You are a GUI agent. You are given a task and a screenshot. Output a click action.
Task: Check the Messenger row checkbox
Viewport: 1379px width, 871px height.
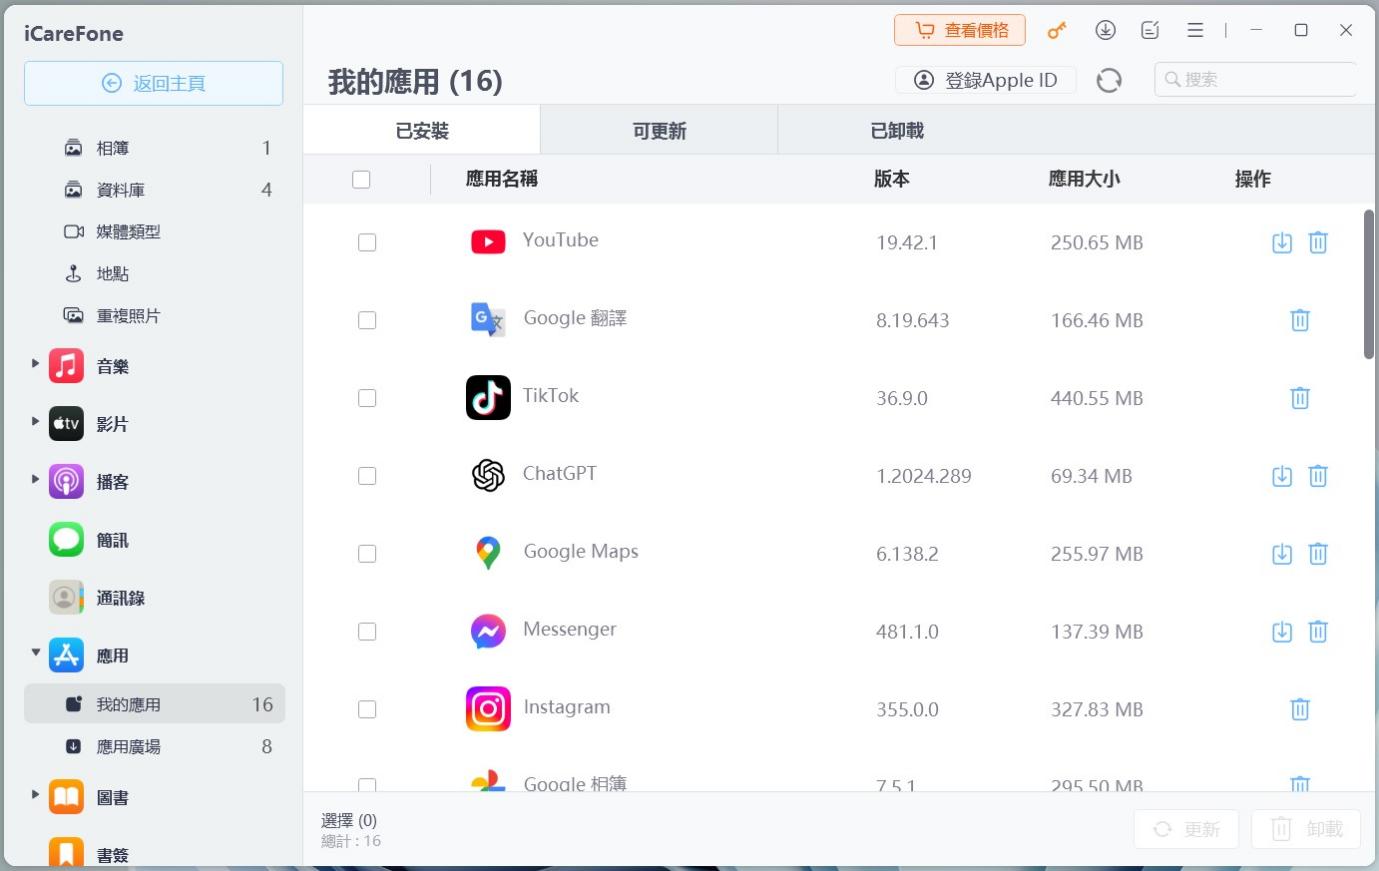(367, 632)
